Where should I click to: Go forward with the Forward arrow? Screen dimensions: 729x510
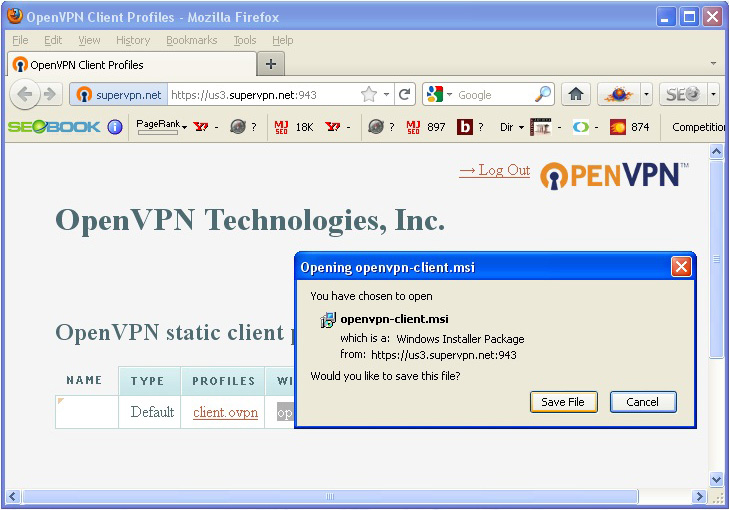49,94
